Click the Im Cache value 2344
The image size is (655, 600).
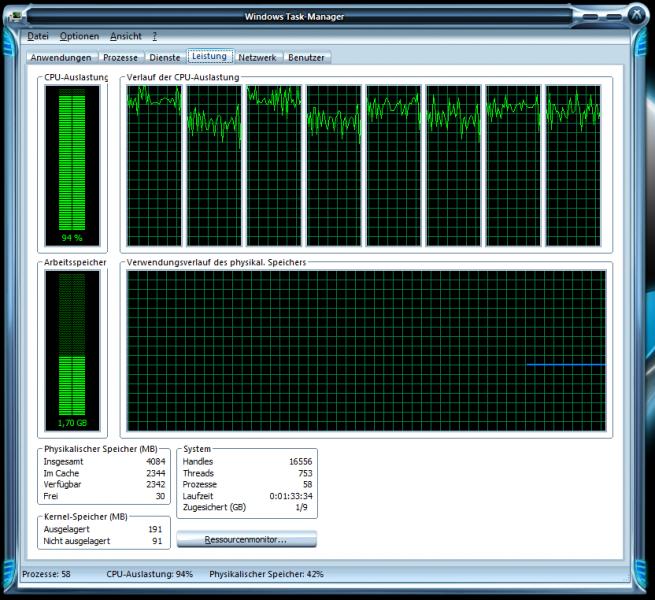pos(156,473)
